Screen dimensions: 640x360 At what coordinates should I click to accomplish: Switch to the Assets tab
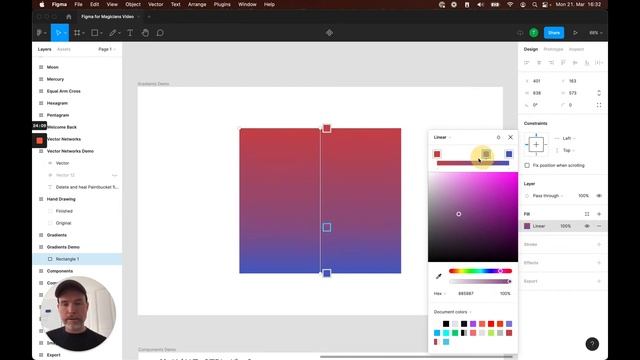[64, 49]
